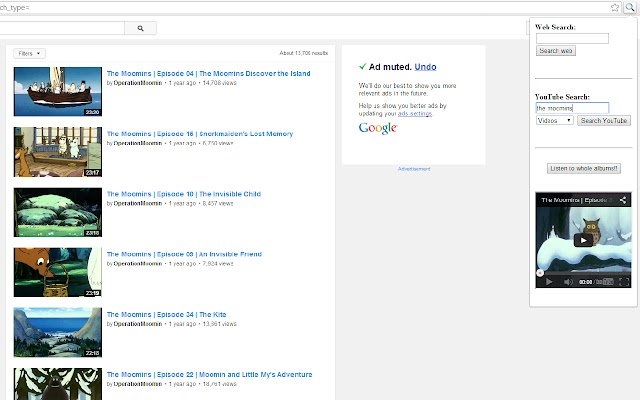This screenshot has height=400, width=640.
Task: Open Episode 22 Moomin and Little My's Adventure
Action: [x=209, y=374]
